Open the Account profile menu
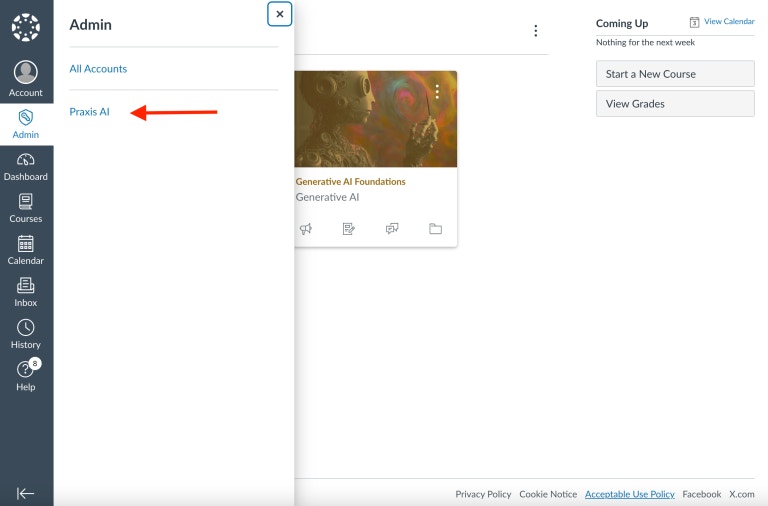The image size is (768, 506). [x=26, y=78]
